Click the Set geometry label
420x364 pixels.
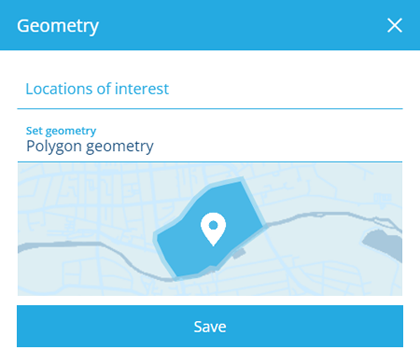61,131
